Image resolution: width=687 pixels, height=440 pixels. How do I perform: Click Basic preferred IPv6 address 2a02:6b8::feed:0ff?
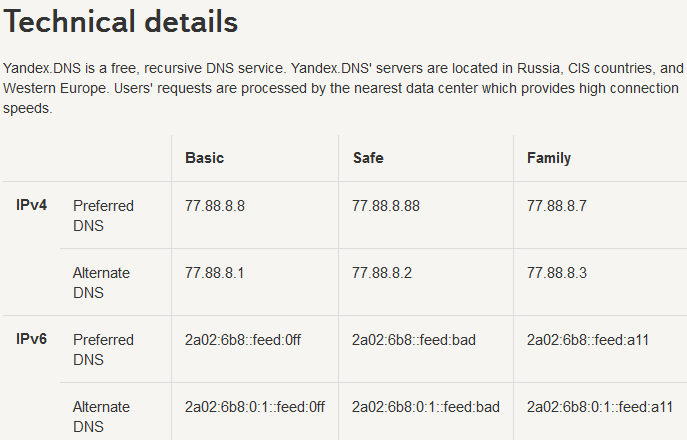243,340
